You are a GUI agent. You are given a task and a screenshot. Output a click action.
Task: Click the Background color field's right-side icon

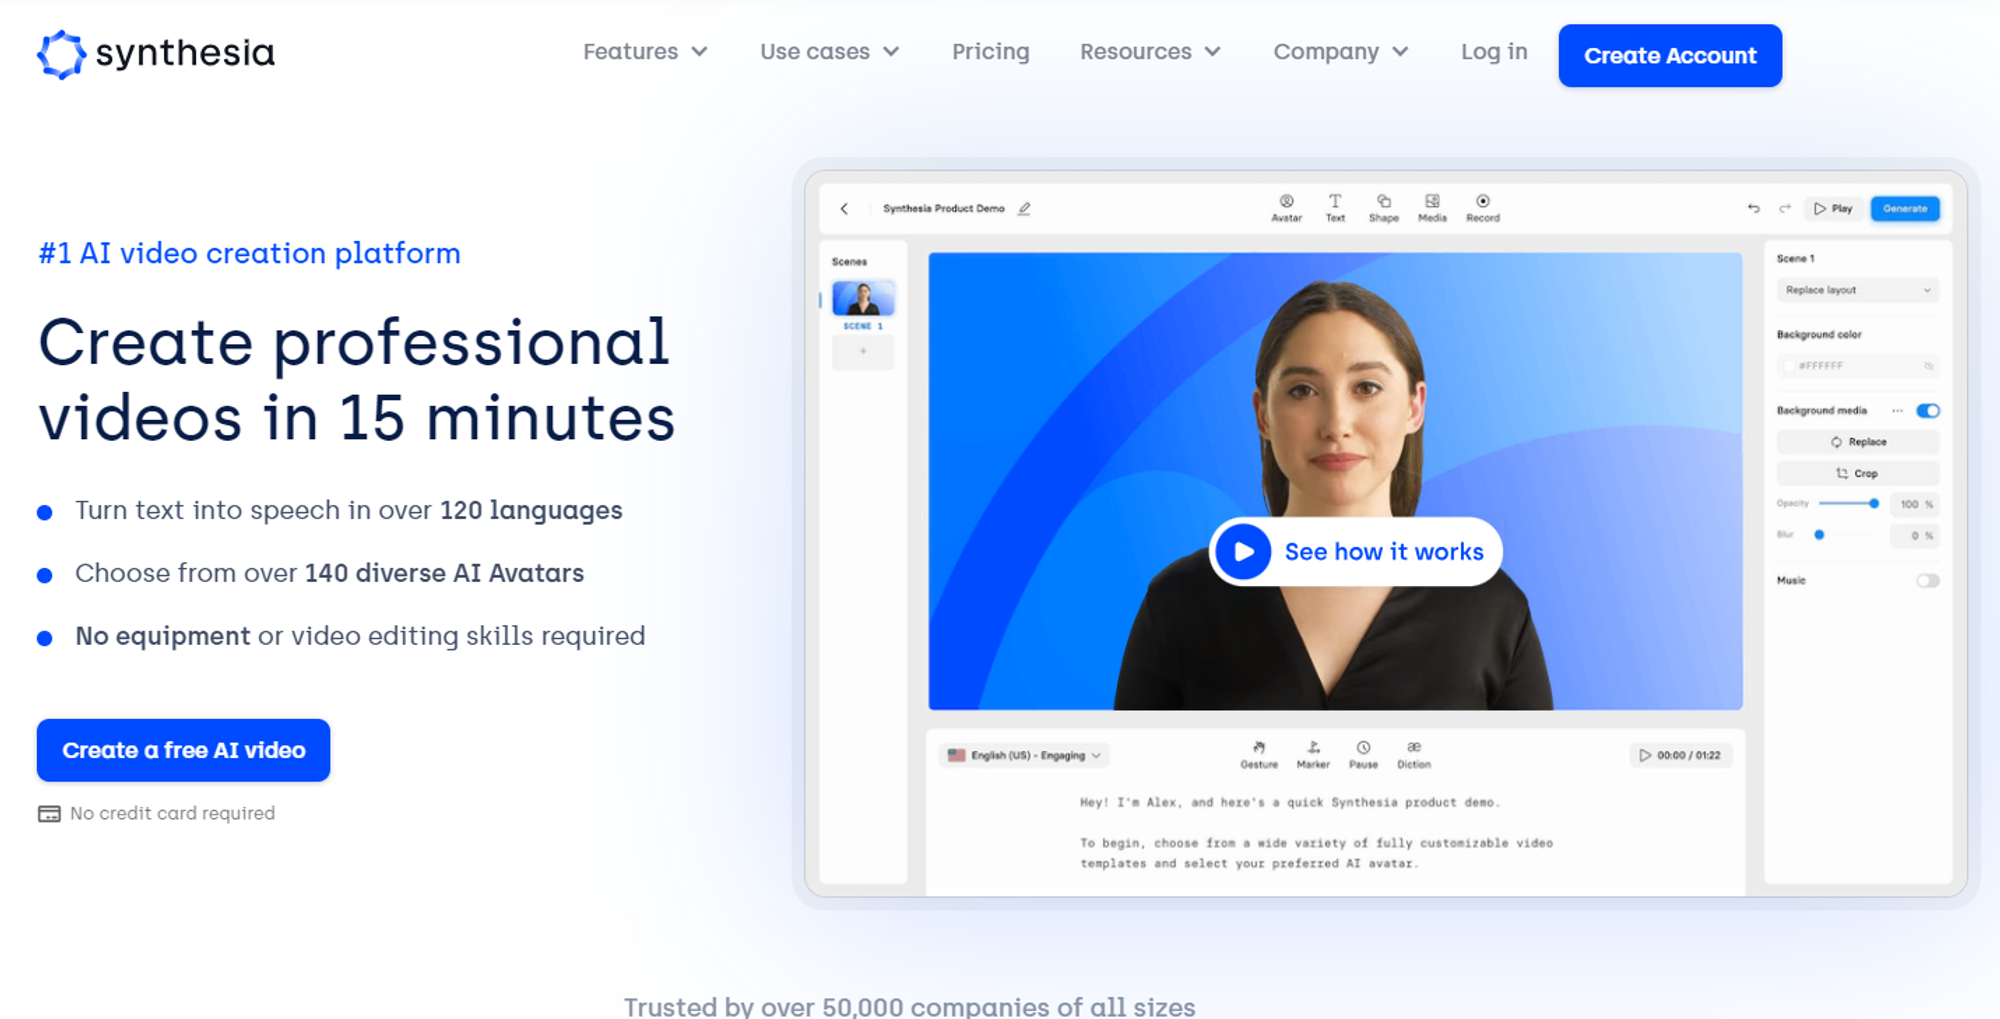click(x=1928, y=366)
